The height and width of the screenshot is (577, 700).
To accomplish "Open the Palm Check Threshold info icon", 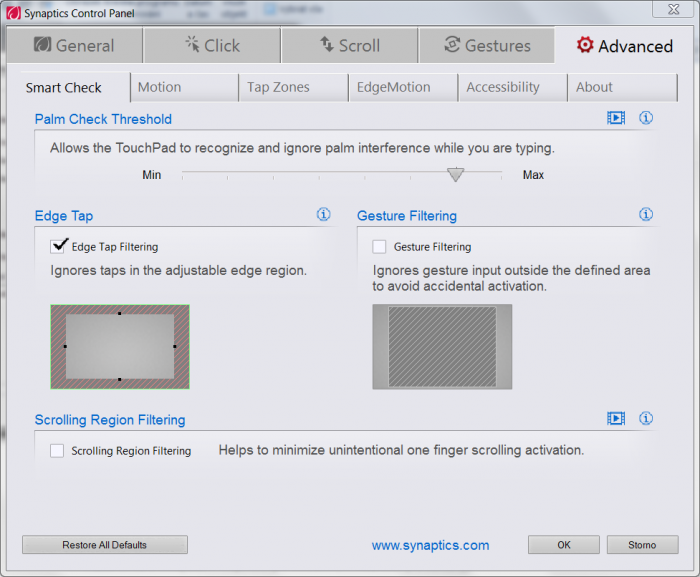I will (646, 118).
